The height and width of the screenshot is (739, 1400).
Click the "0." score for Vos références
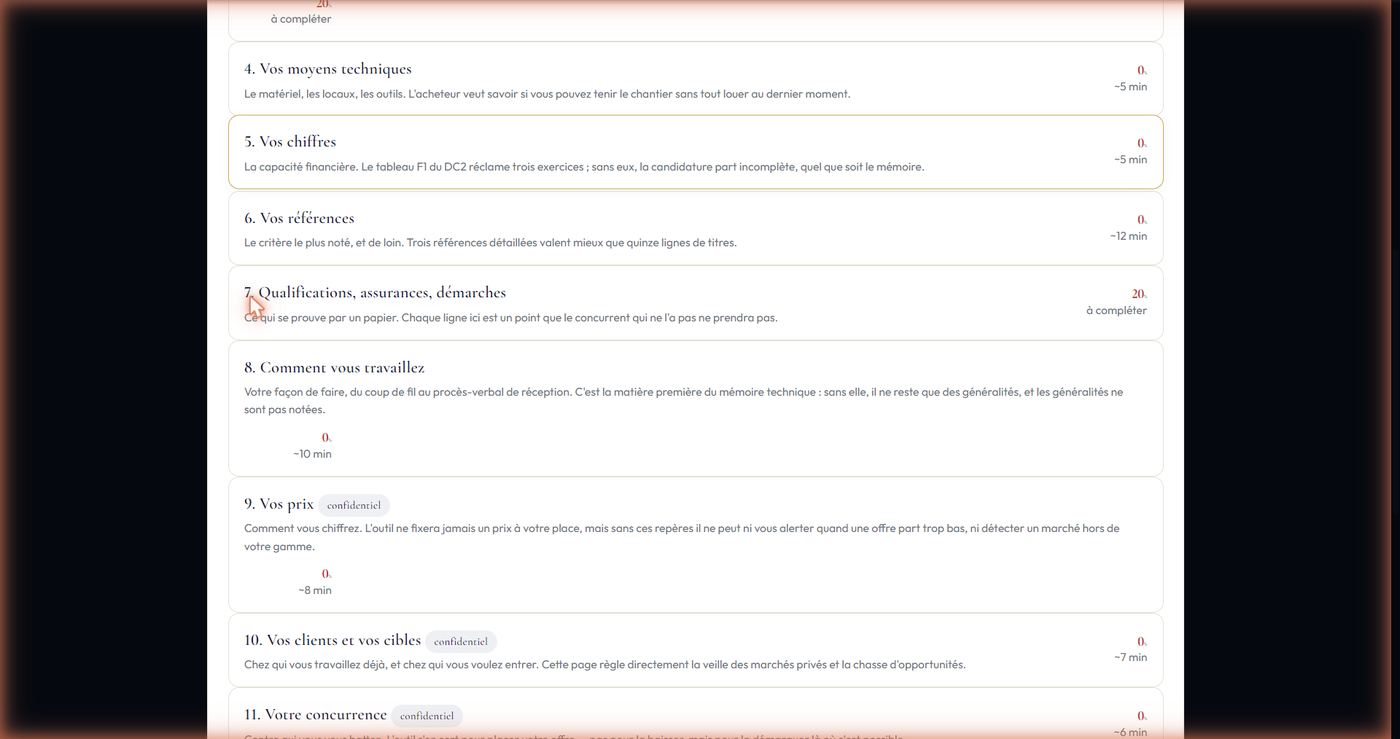tap(1142, 219)
